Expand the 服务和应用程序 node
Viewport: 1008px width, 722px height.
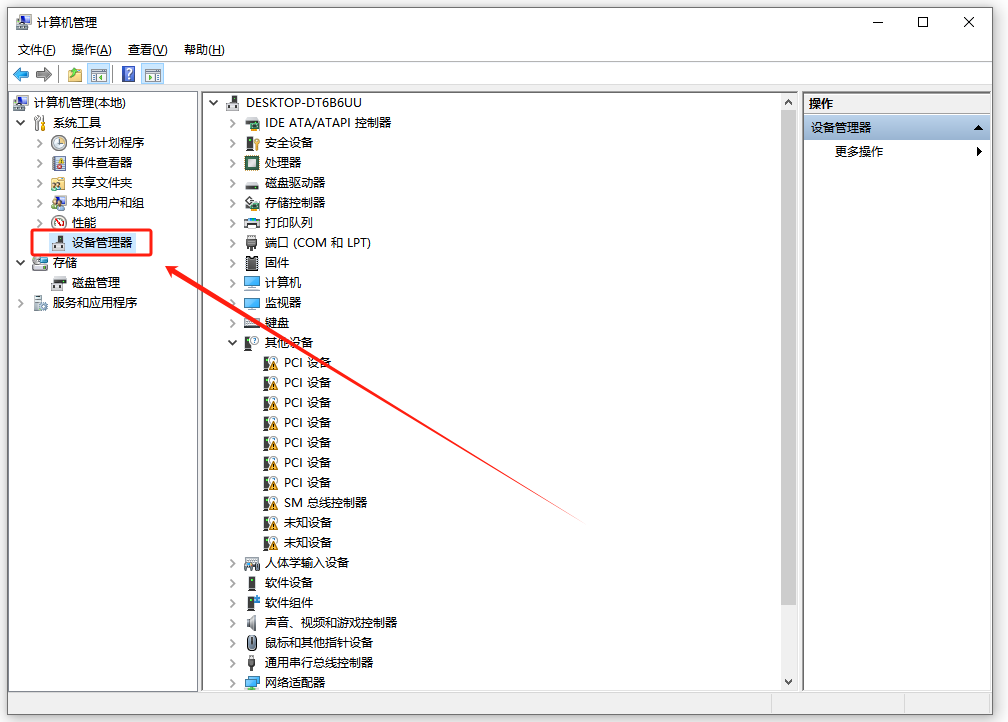[x=21, y=303]
